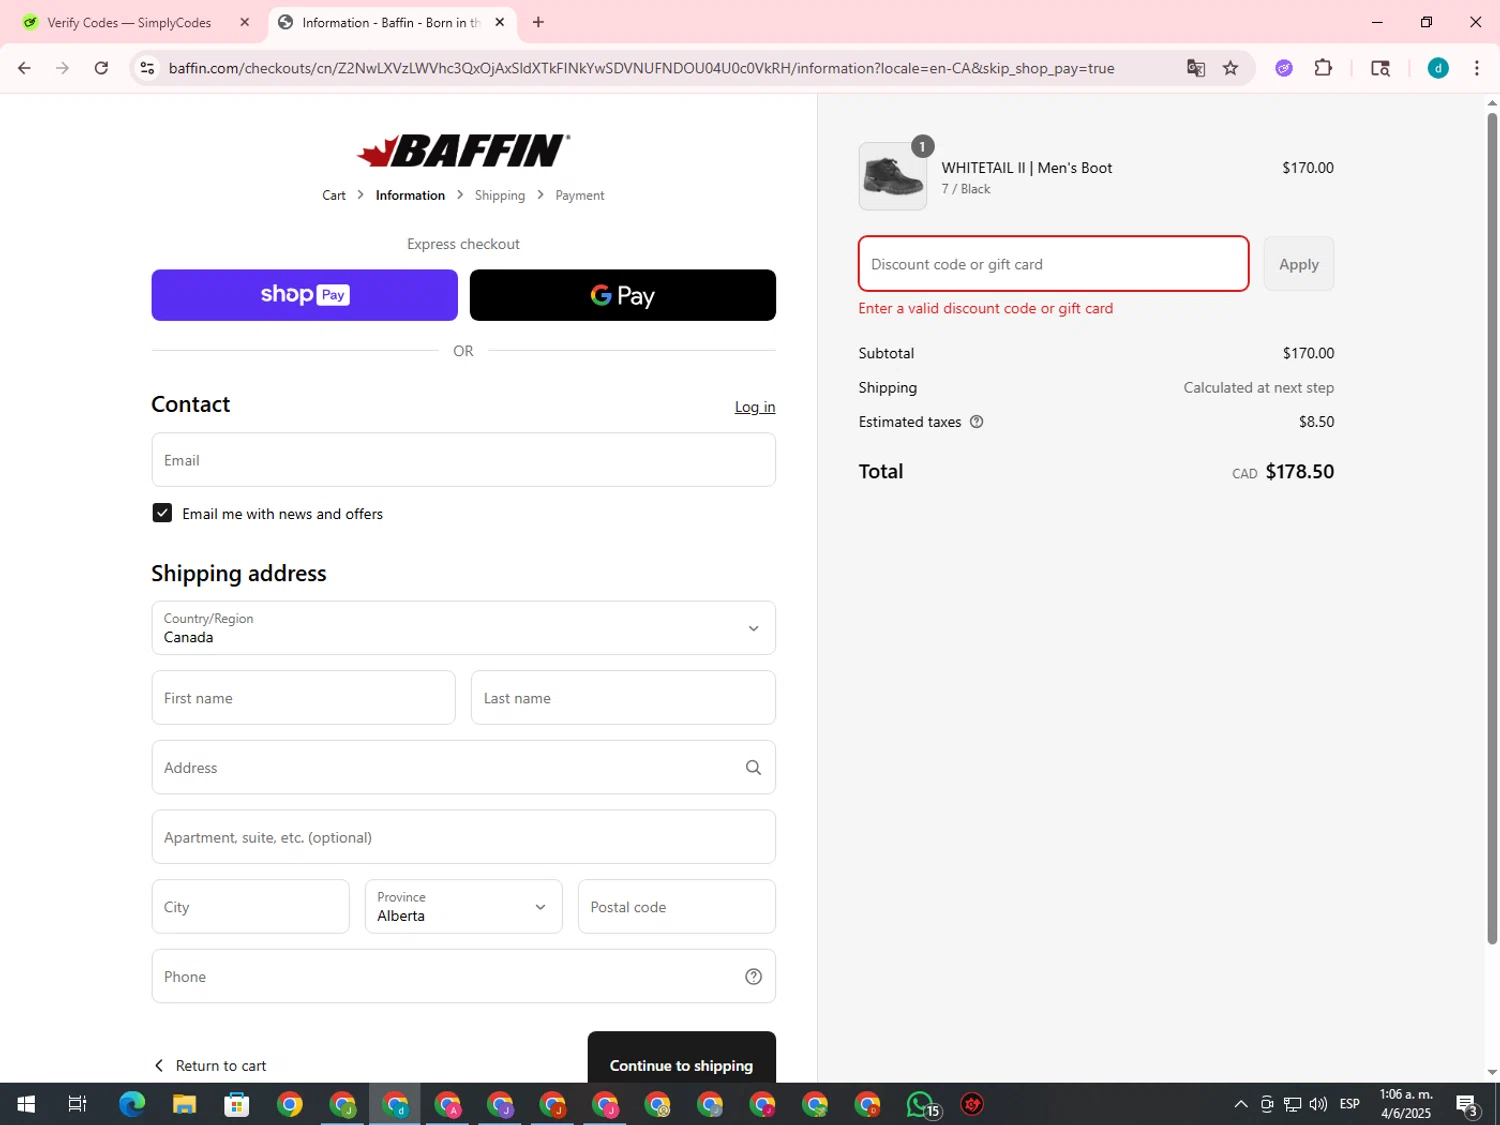
Task: Pay with the Shop Pay button
Action: tap(304, 295)
